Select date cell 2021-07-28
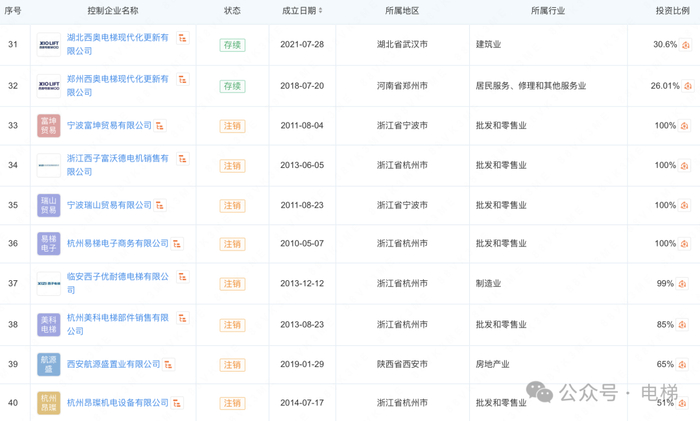This screenshot has width=700, height=421. (302, 45)
